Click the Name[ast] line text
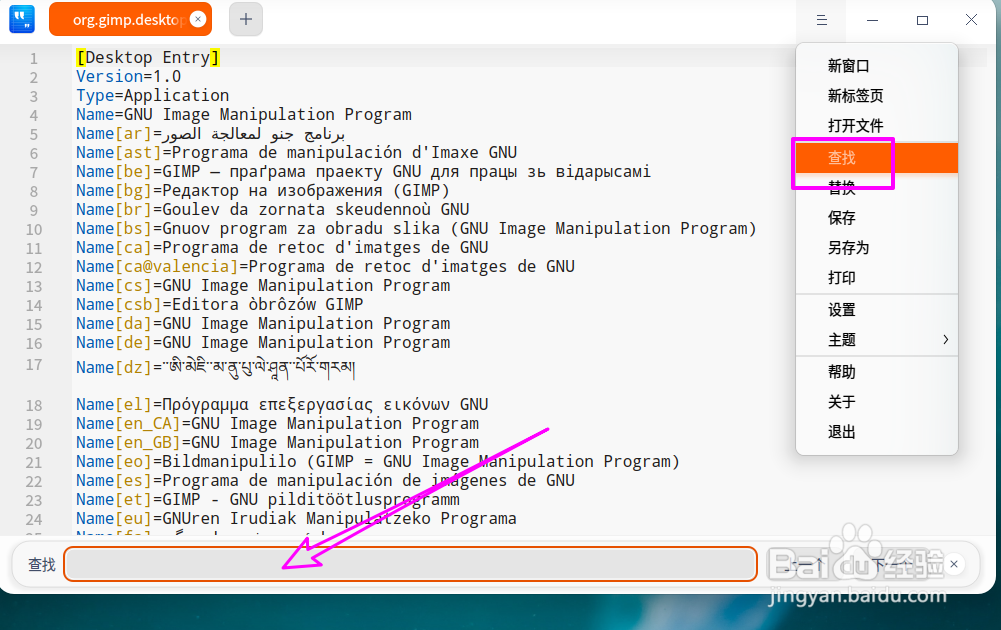This screenshot has height=630, width=1001. [297, 153]
